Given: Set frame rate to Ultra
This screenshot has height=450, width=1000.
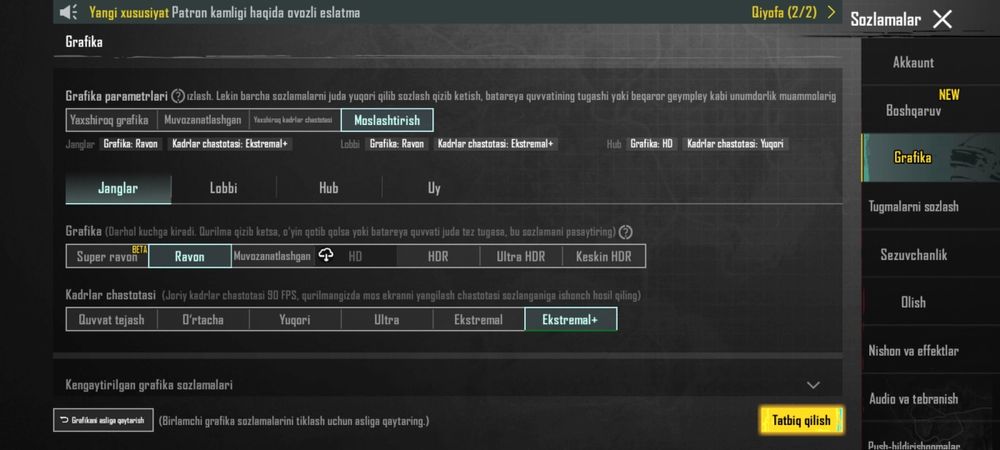Looking at the screenshot, I should point(387,319).
